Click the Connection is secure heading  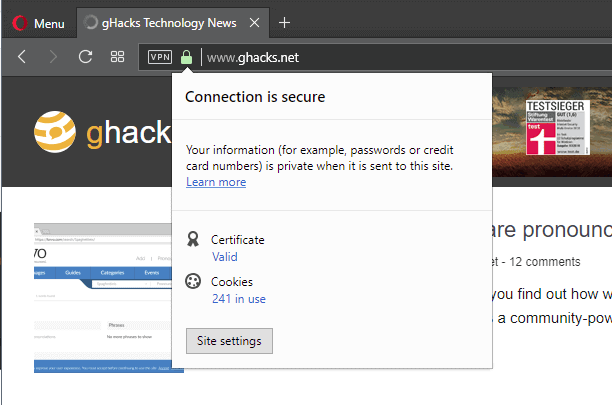tap(255, 97)
